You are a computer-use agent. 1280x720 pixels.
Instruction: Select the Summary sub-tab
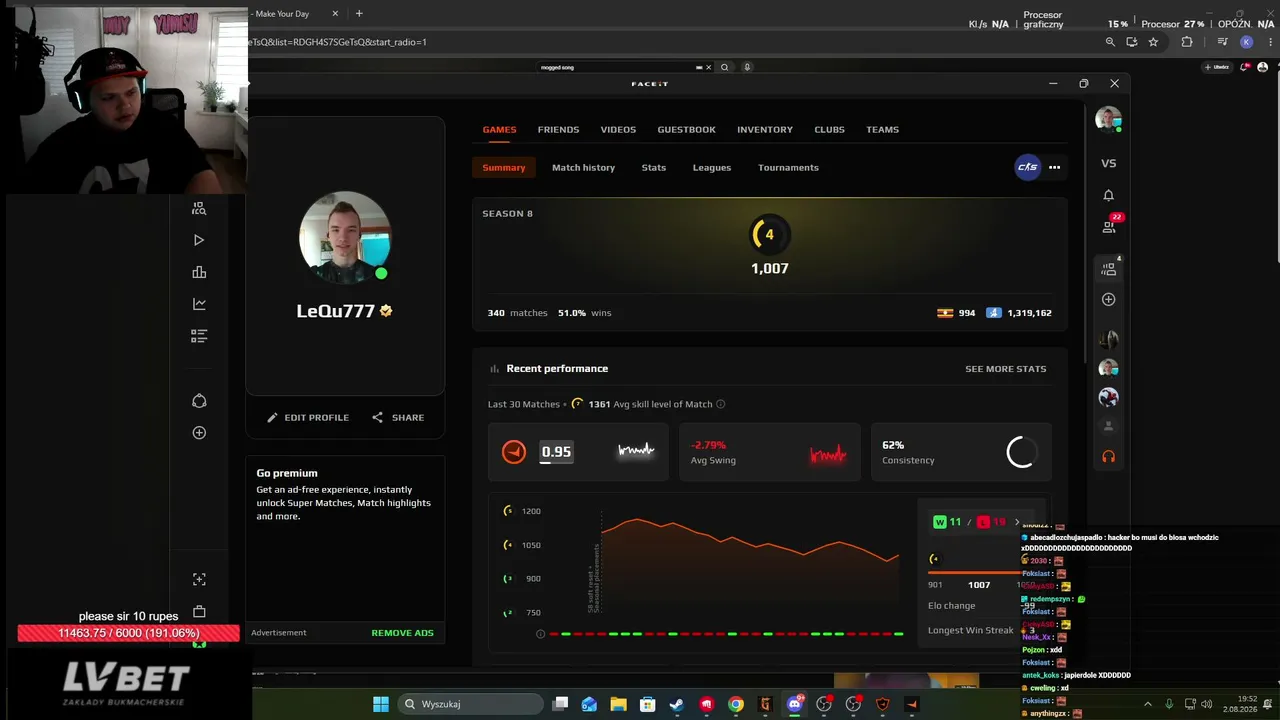click(504, 167)
